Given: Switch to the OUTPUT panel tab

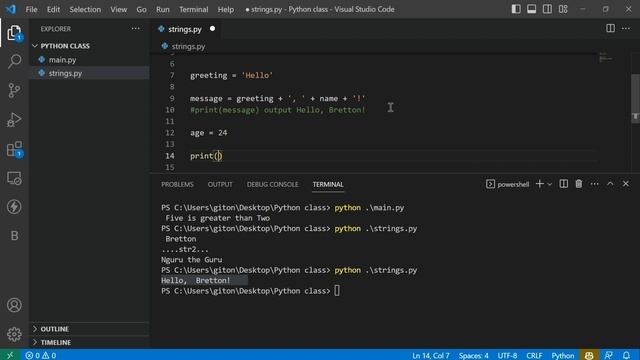Looking at the screenshot, I should 220,184.
